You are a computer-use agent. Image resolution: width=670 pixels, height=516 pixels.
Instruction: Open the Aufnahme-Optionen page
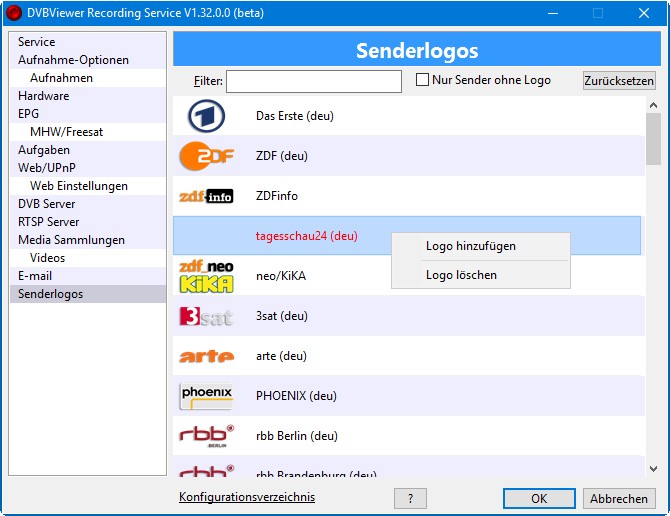tap(88, 60)
